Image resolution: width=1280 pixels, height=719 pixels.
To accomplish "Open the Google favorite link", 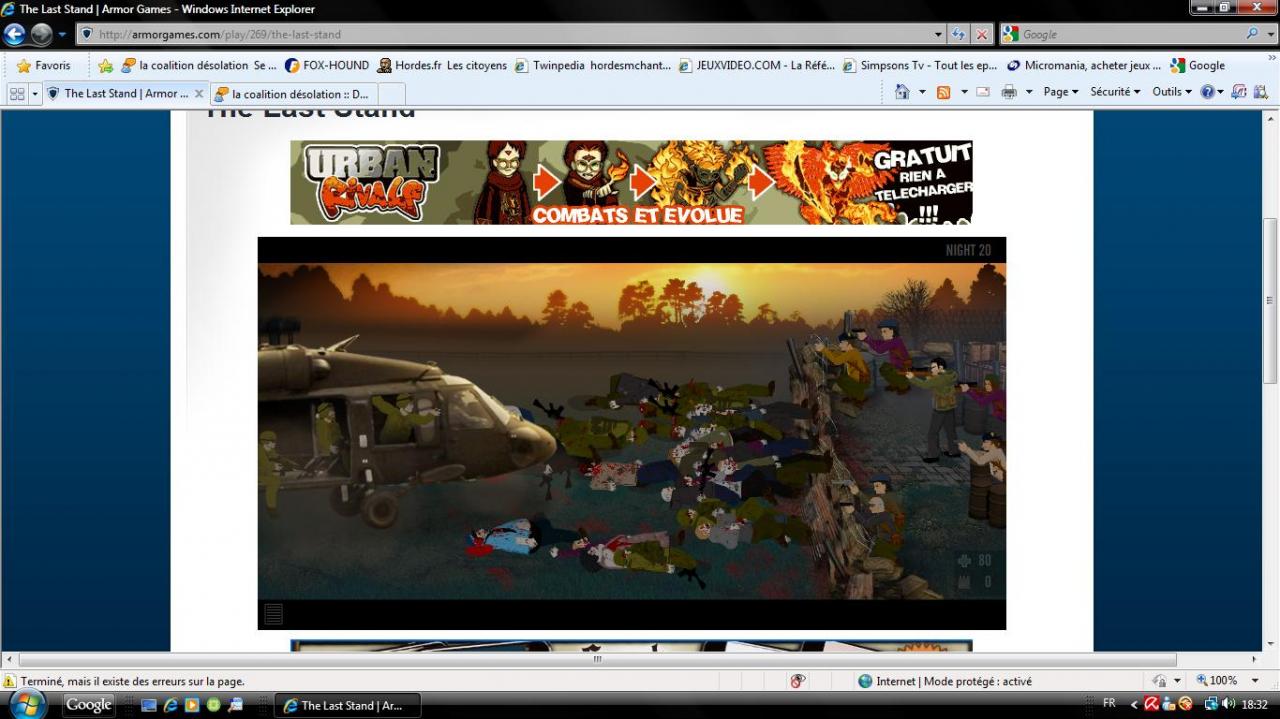I will [x=1198, y=66].
